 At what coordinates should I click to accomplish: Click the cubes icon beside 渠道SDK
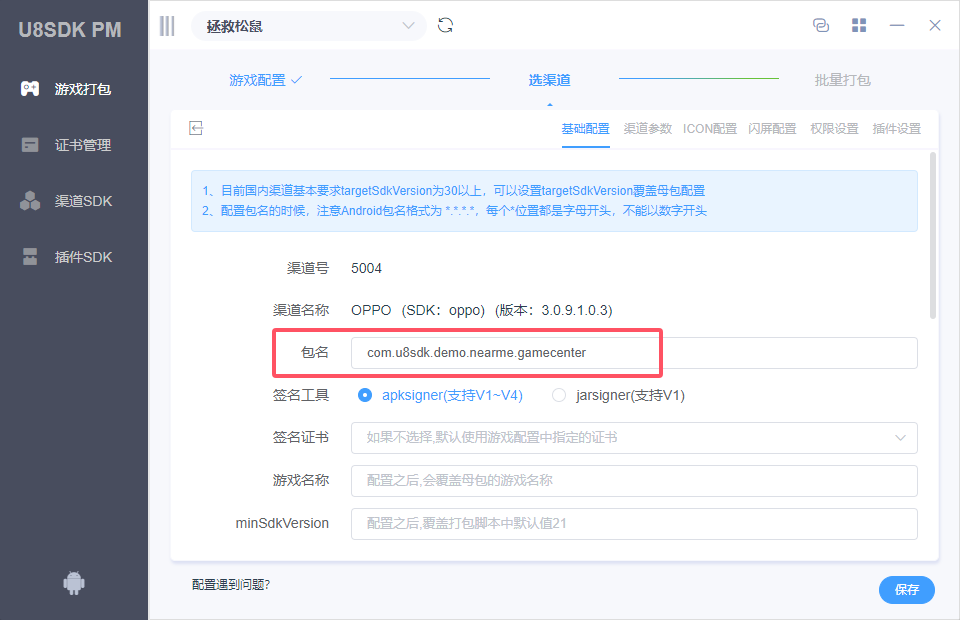tap(30, 201)
